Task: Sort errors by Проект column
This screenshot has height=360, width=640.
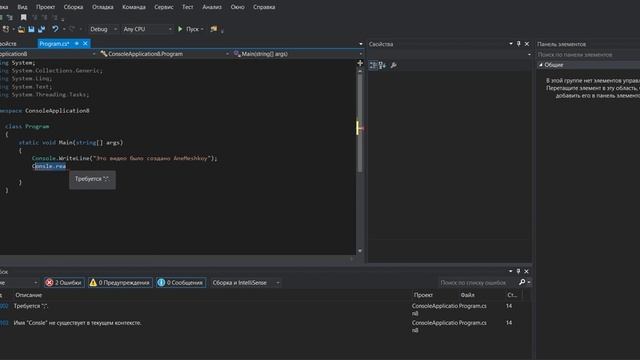Action: (x=423, y=295)
